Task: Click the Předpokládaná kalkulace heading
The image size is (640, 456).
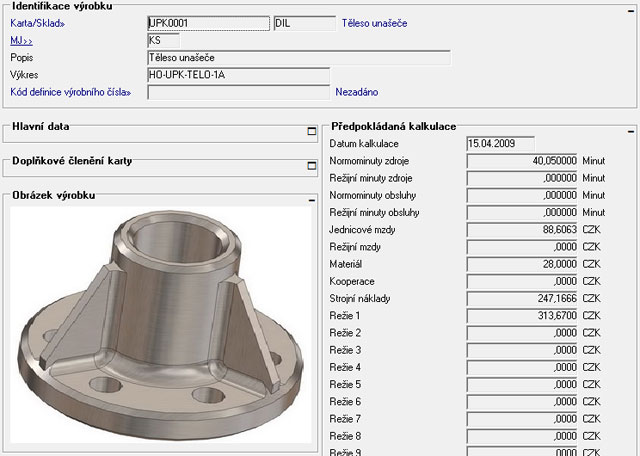Action: click(393, 126)
